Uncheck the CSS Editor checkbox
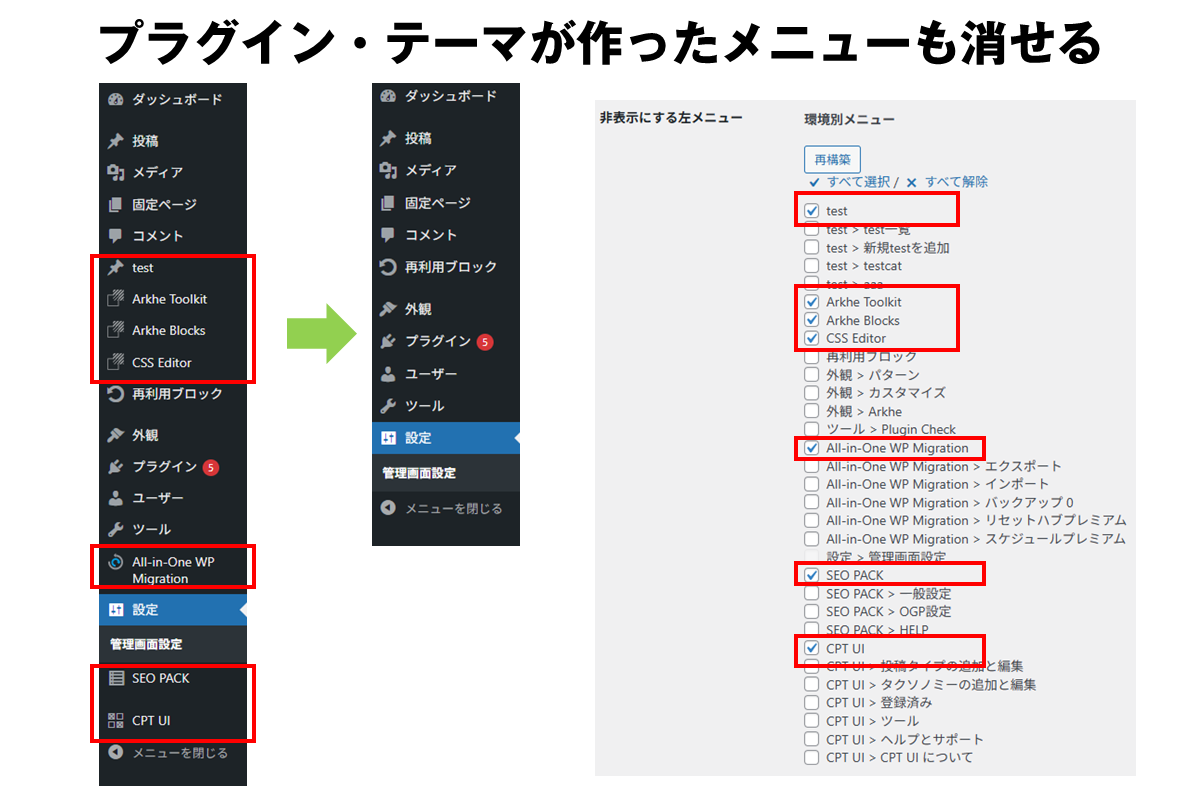The height and width of the screenshot is (800, 1200). [812, 338]
